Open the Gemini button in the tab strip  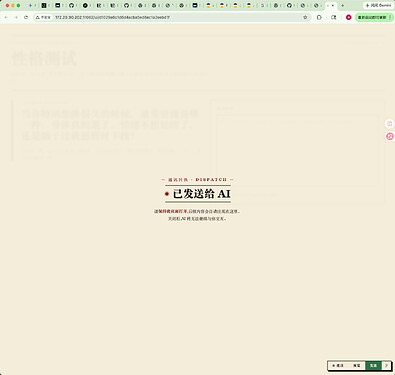click(378, 5)
